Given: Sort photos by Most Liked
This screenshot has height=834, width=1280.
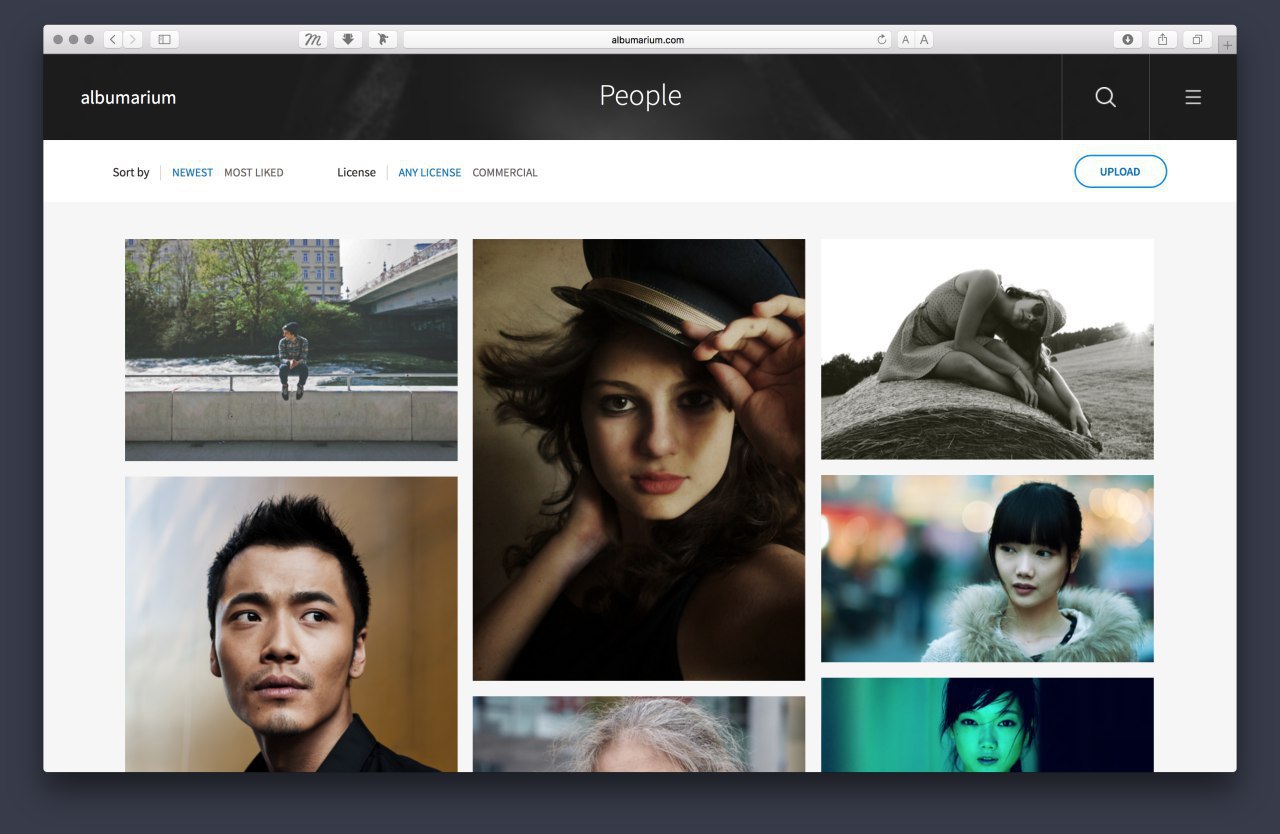Looking at the screenshot, I should [x=253, y=172].
